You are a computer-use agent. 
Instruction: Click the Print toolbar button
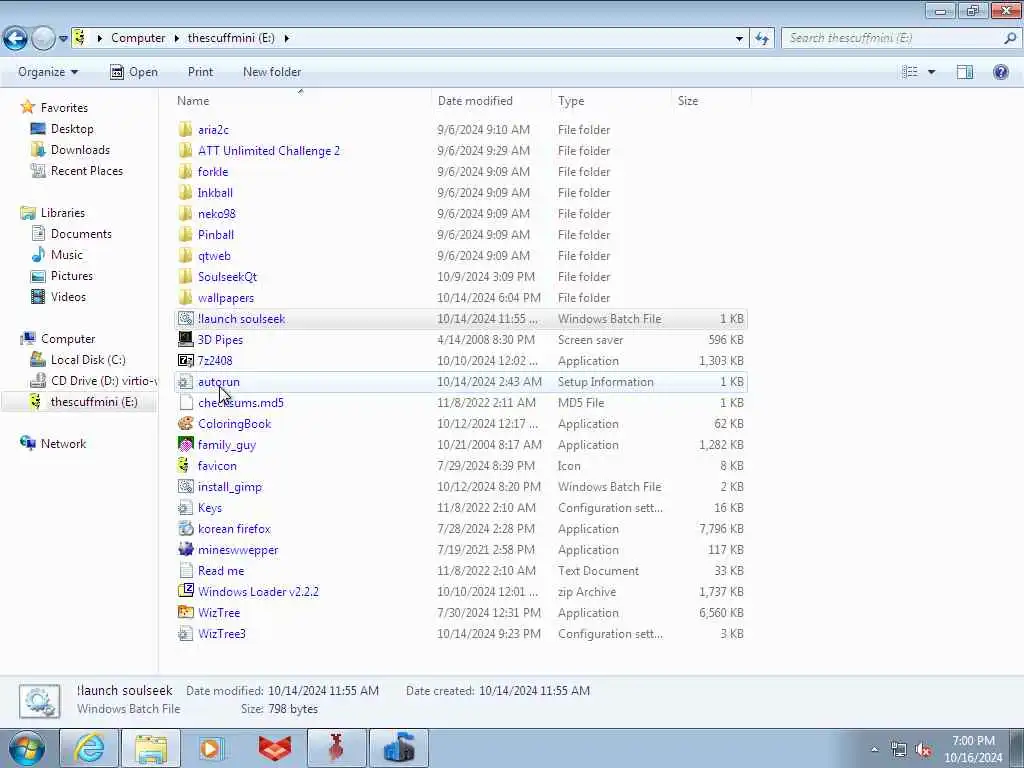pyautogui.click(x=200, y=72)
